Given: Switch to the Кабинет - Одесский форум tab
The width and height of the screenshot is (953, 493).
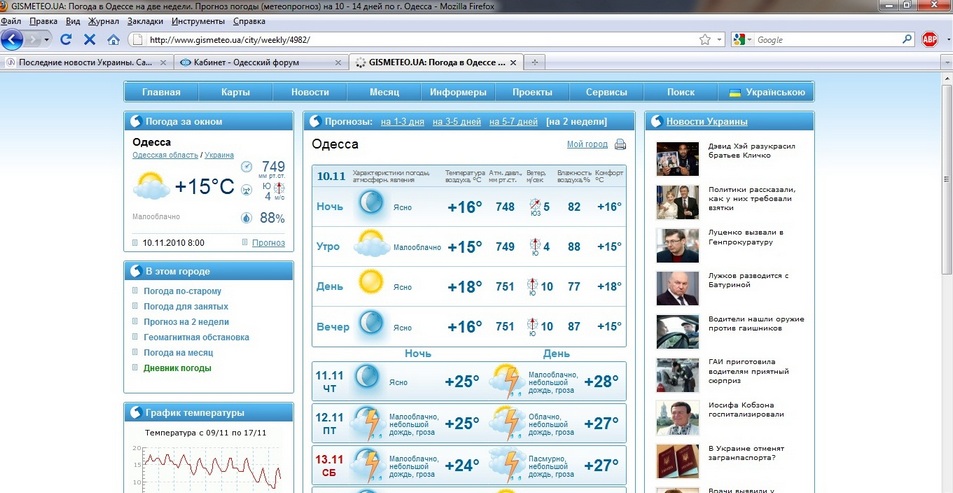Looking at the screenshot, I should (260, 62).
